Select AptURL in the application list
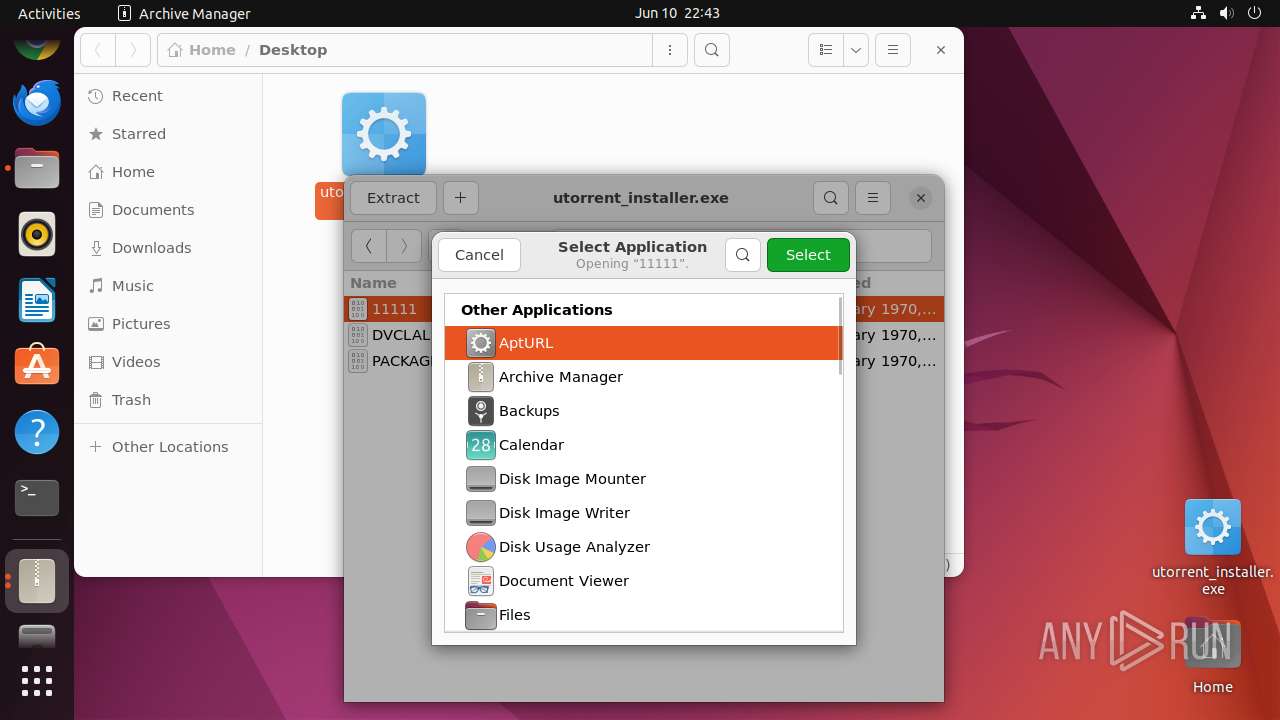Viewport: 1280px width, 720px height. (x=642, y=343)
